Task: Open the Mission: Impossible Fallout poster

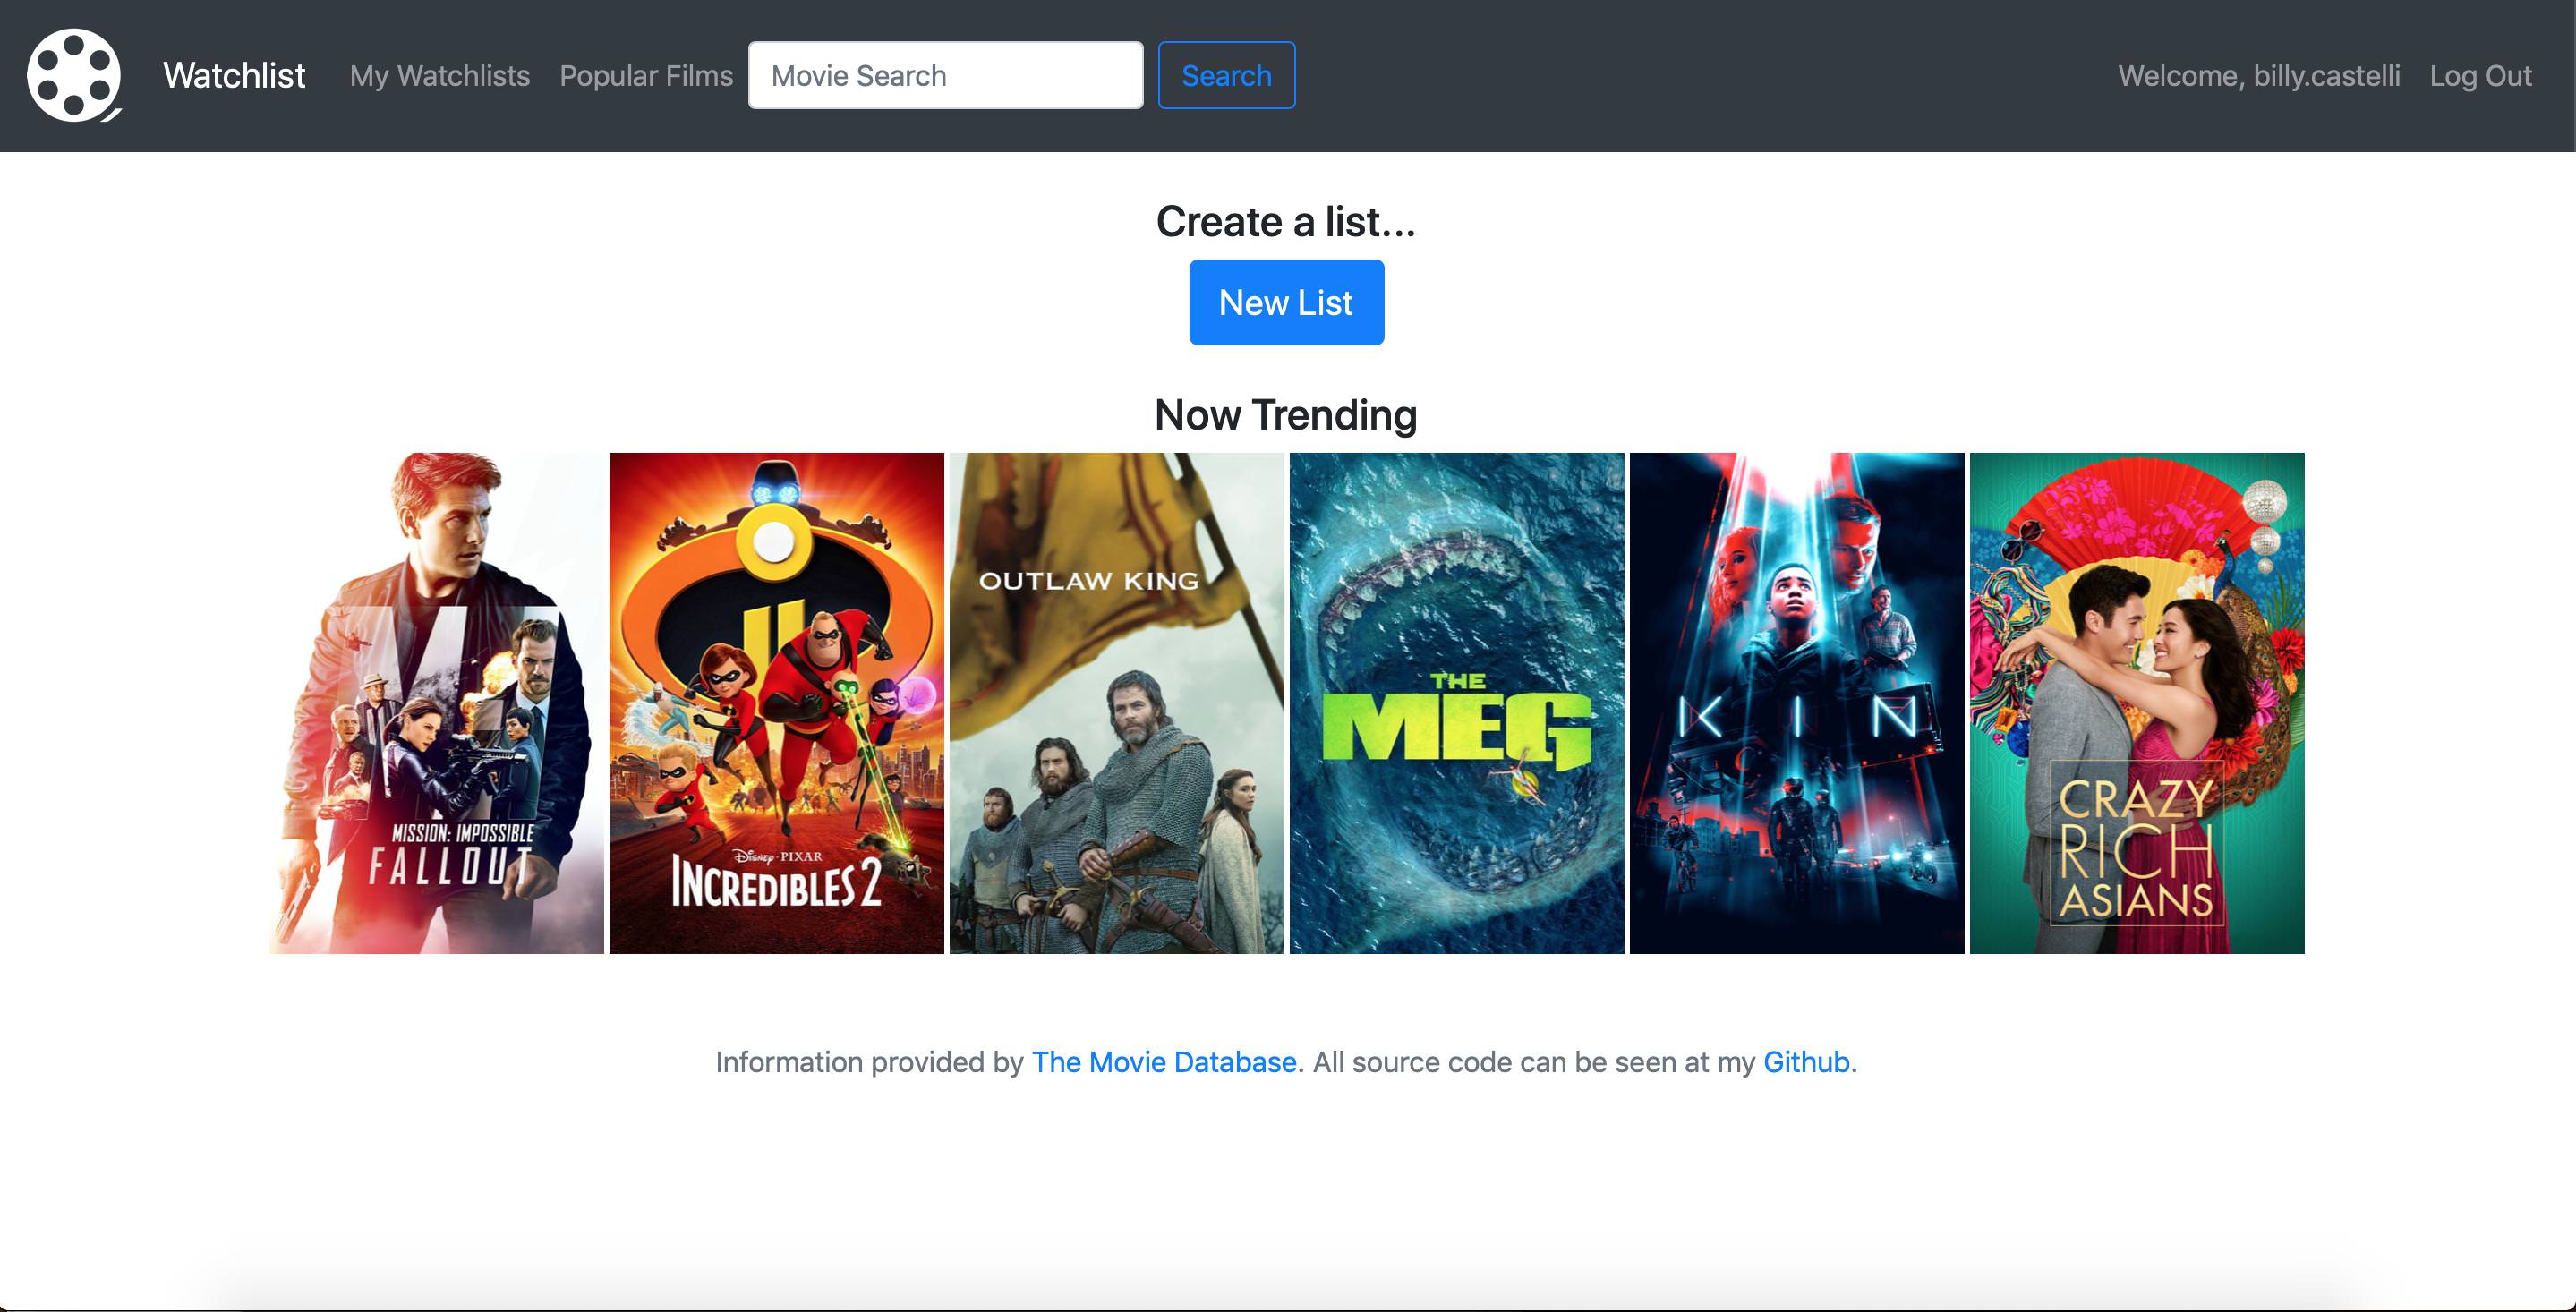Action: tap(436, 702)
